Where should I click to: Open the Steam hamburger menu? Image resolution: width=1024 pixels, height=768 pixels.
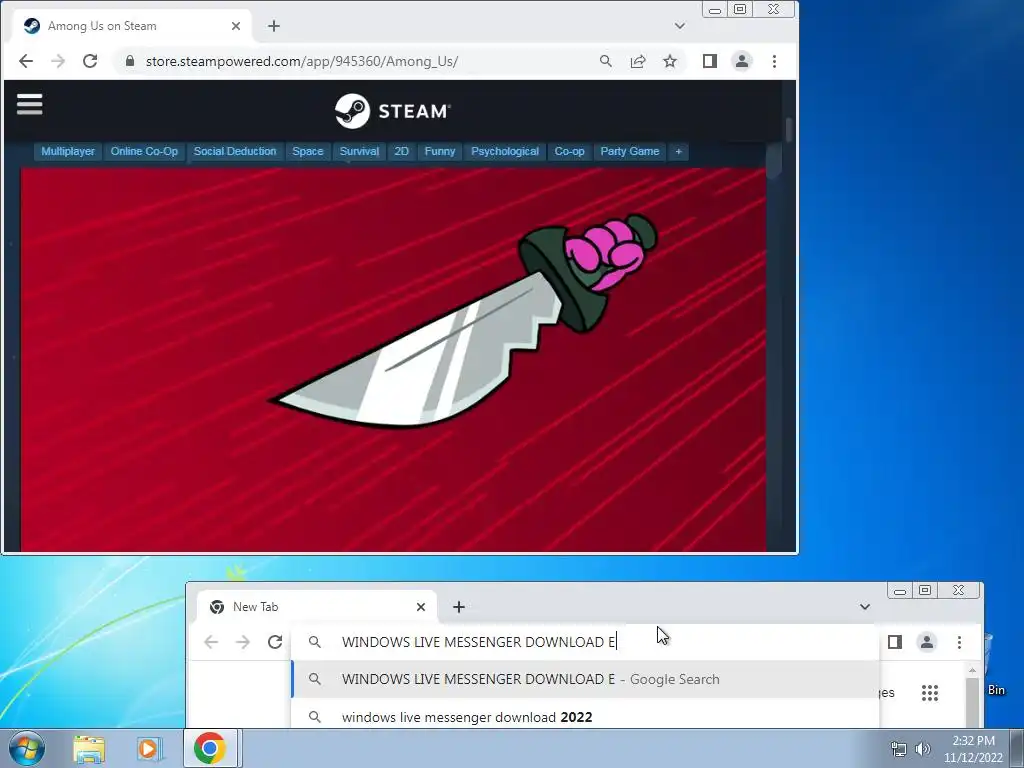click(x=29, y=104)
